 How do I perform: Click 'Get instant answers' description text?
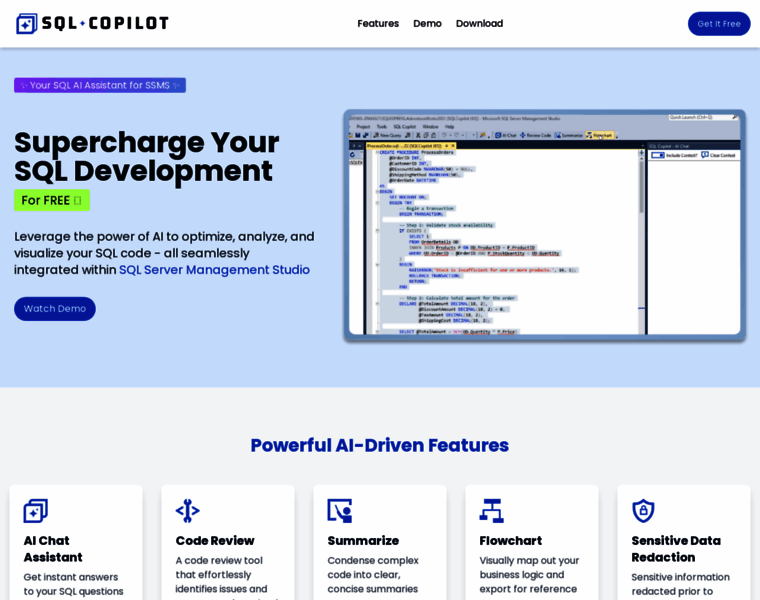(x=73, y=585)
